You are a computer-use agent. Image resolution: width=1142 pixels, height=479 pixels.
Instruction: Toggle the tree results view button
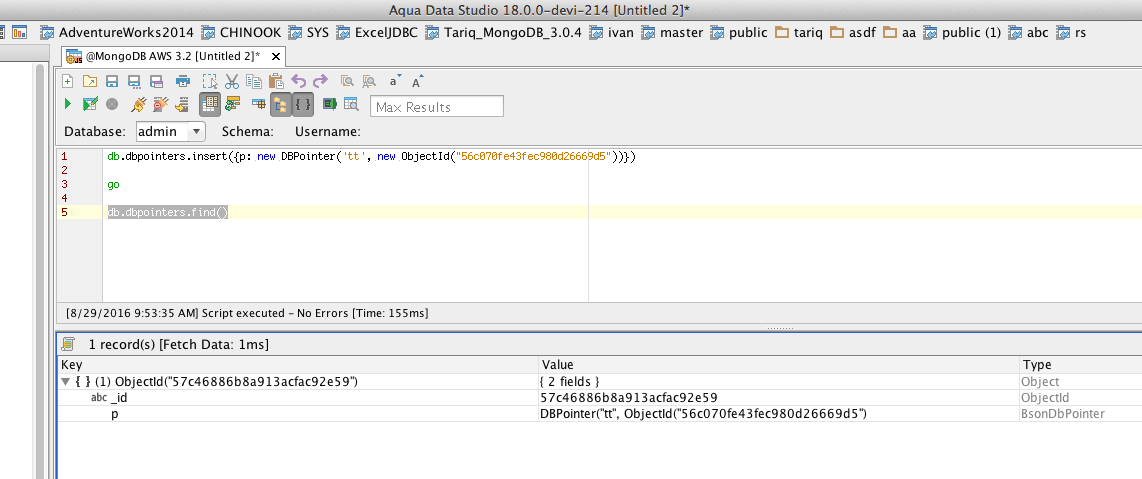[x=280, y=104]
